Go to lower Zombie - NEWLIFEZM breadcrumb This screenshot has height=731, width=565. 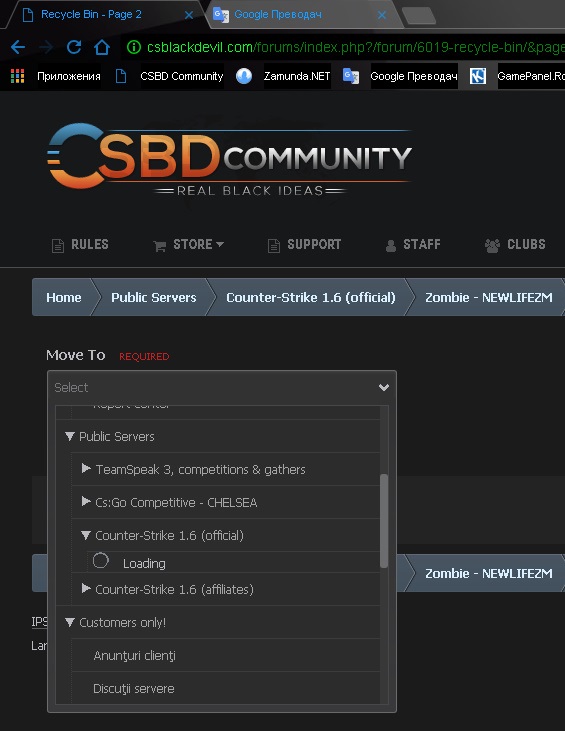489,573
